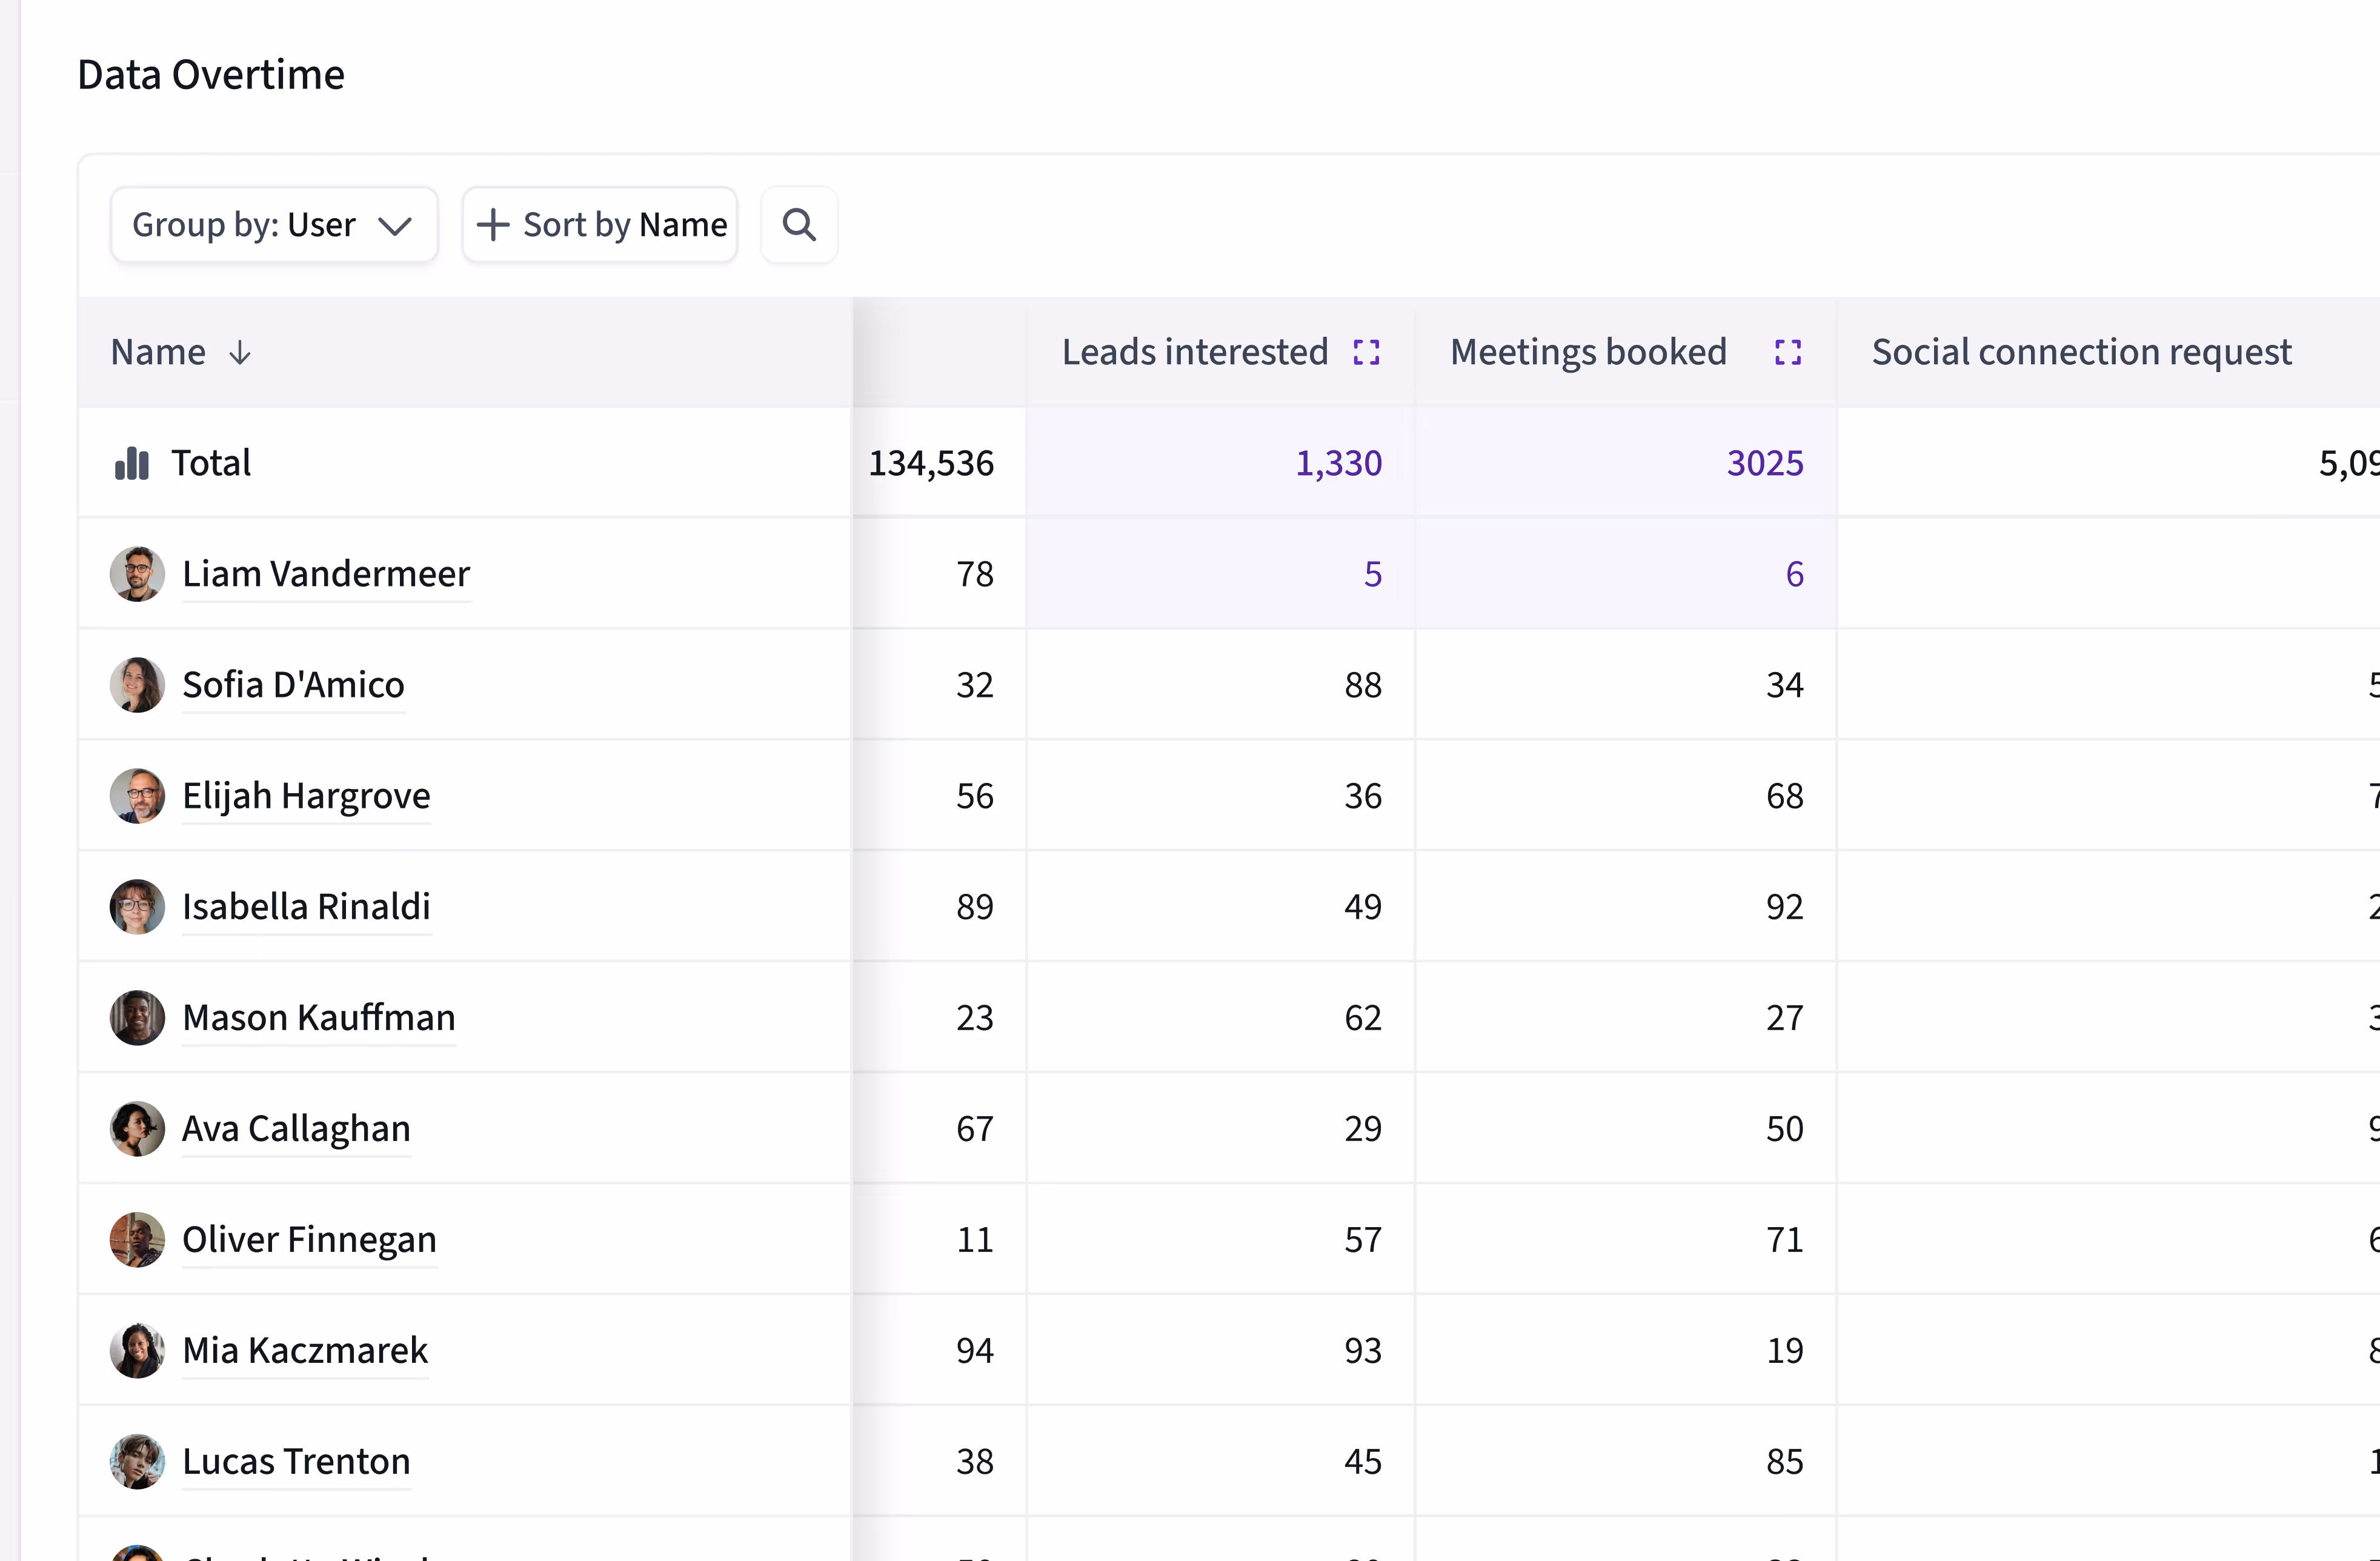Click Lucas Trenton's Meetings booked value 85
This screenshot has height=1561, width=2380.
click(1785, 1462)
